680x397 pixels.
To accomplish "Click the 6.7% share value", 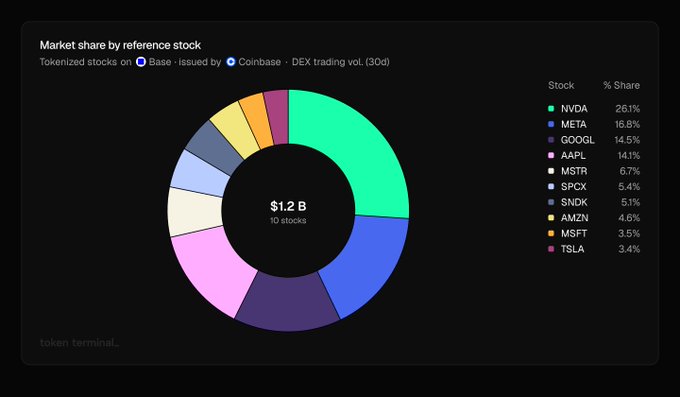I will pyautogui.click(x=630, y=171).
